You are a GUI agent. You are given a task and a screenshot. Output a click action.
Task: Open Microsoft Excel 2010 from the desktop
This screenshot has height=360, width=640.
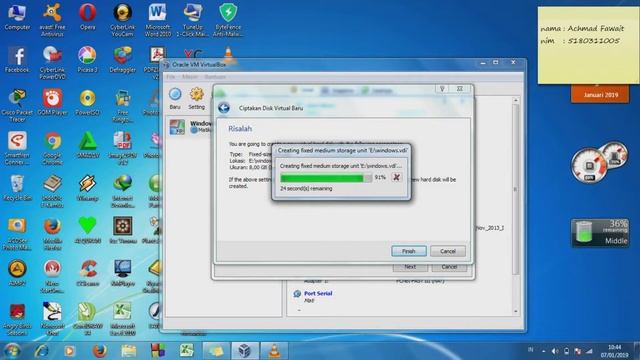click(x=122, y=320)
